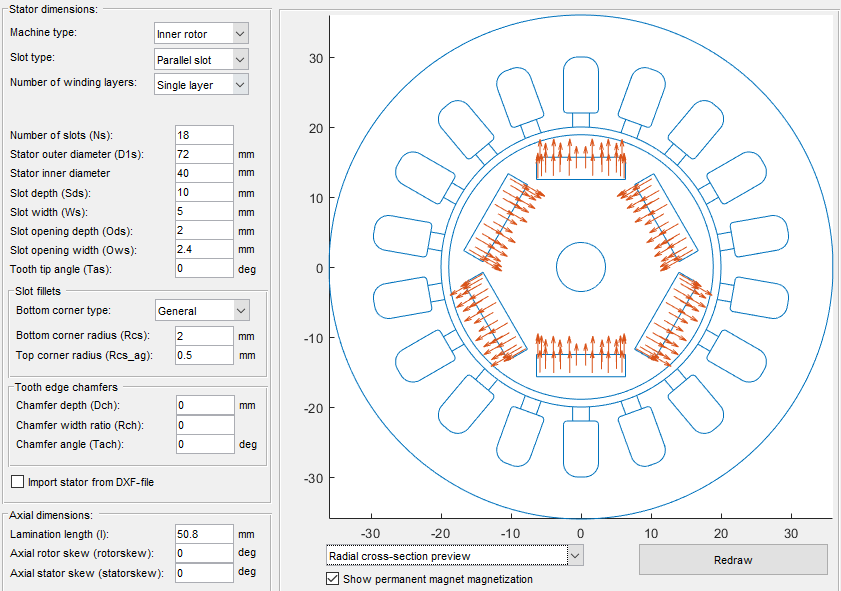Enable Import stator from DXF-file checkbox
841x591 pixels.
pos(17,482)
